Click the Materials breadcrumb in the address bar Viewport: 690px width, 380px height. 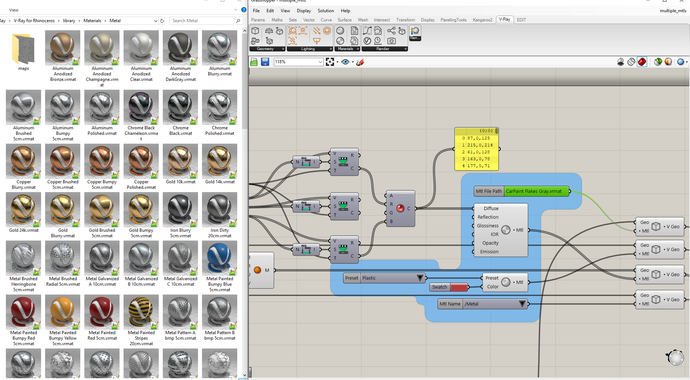92,21
